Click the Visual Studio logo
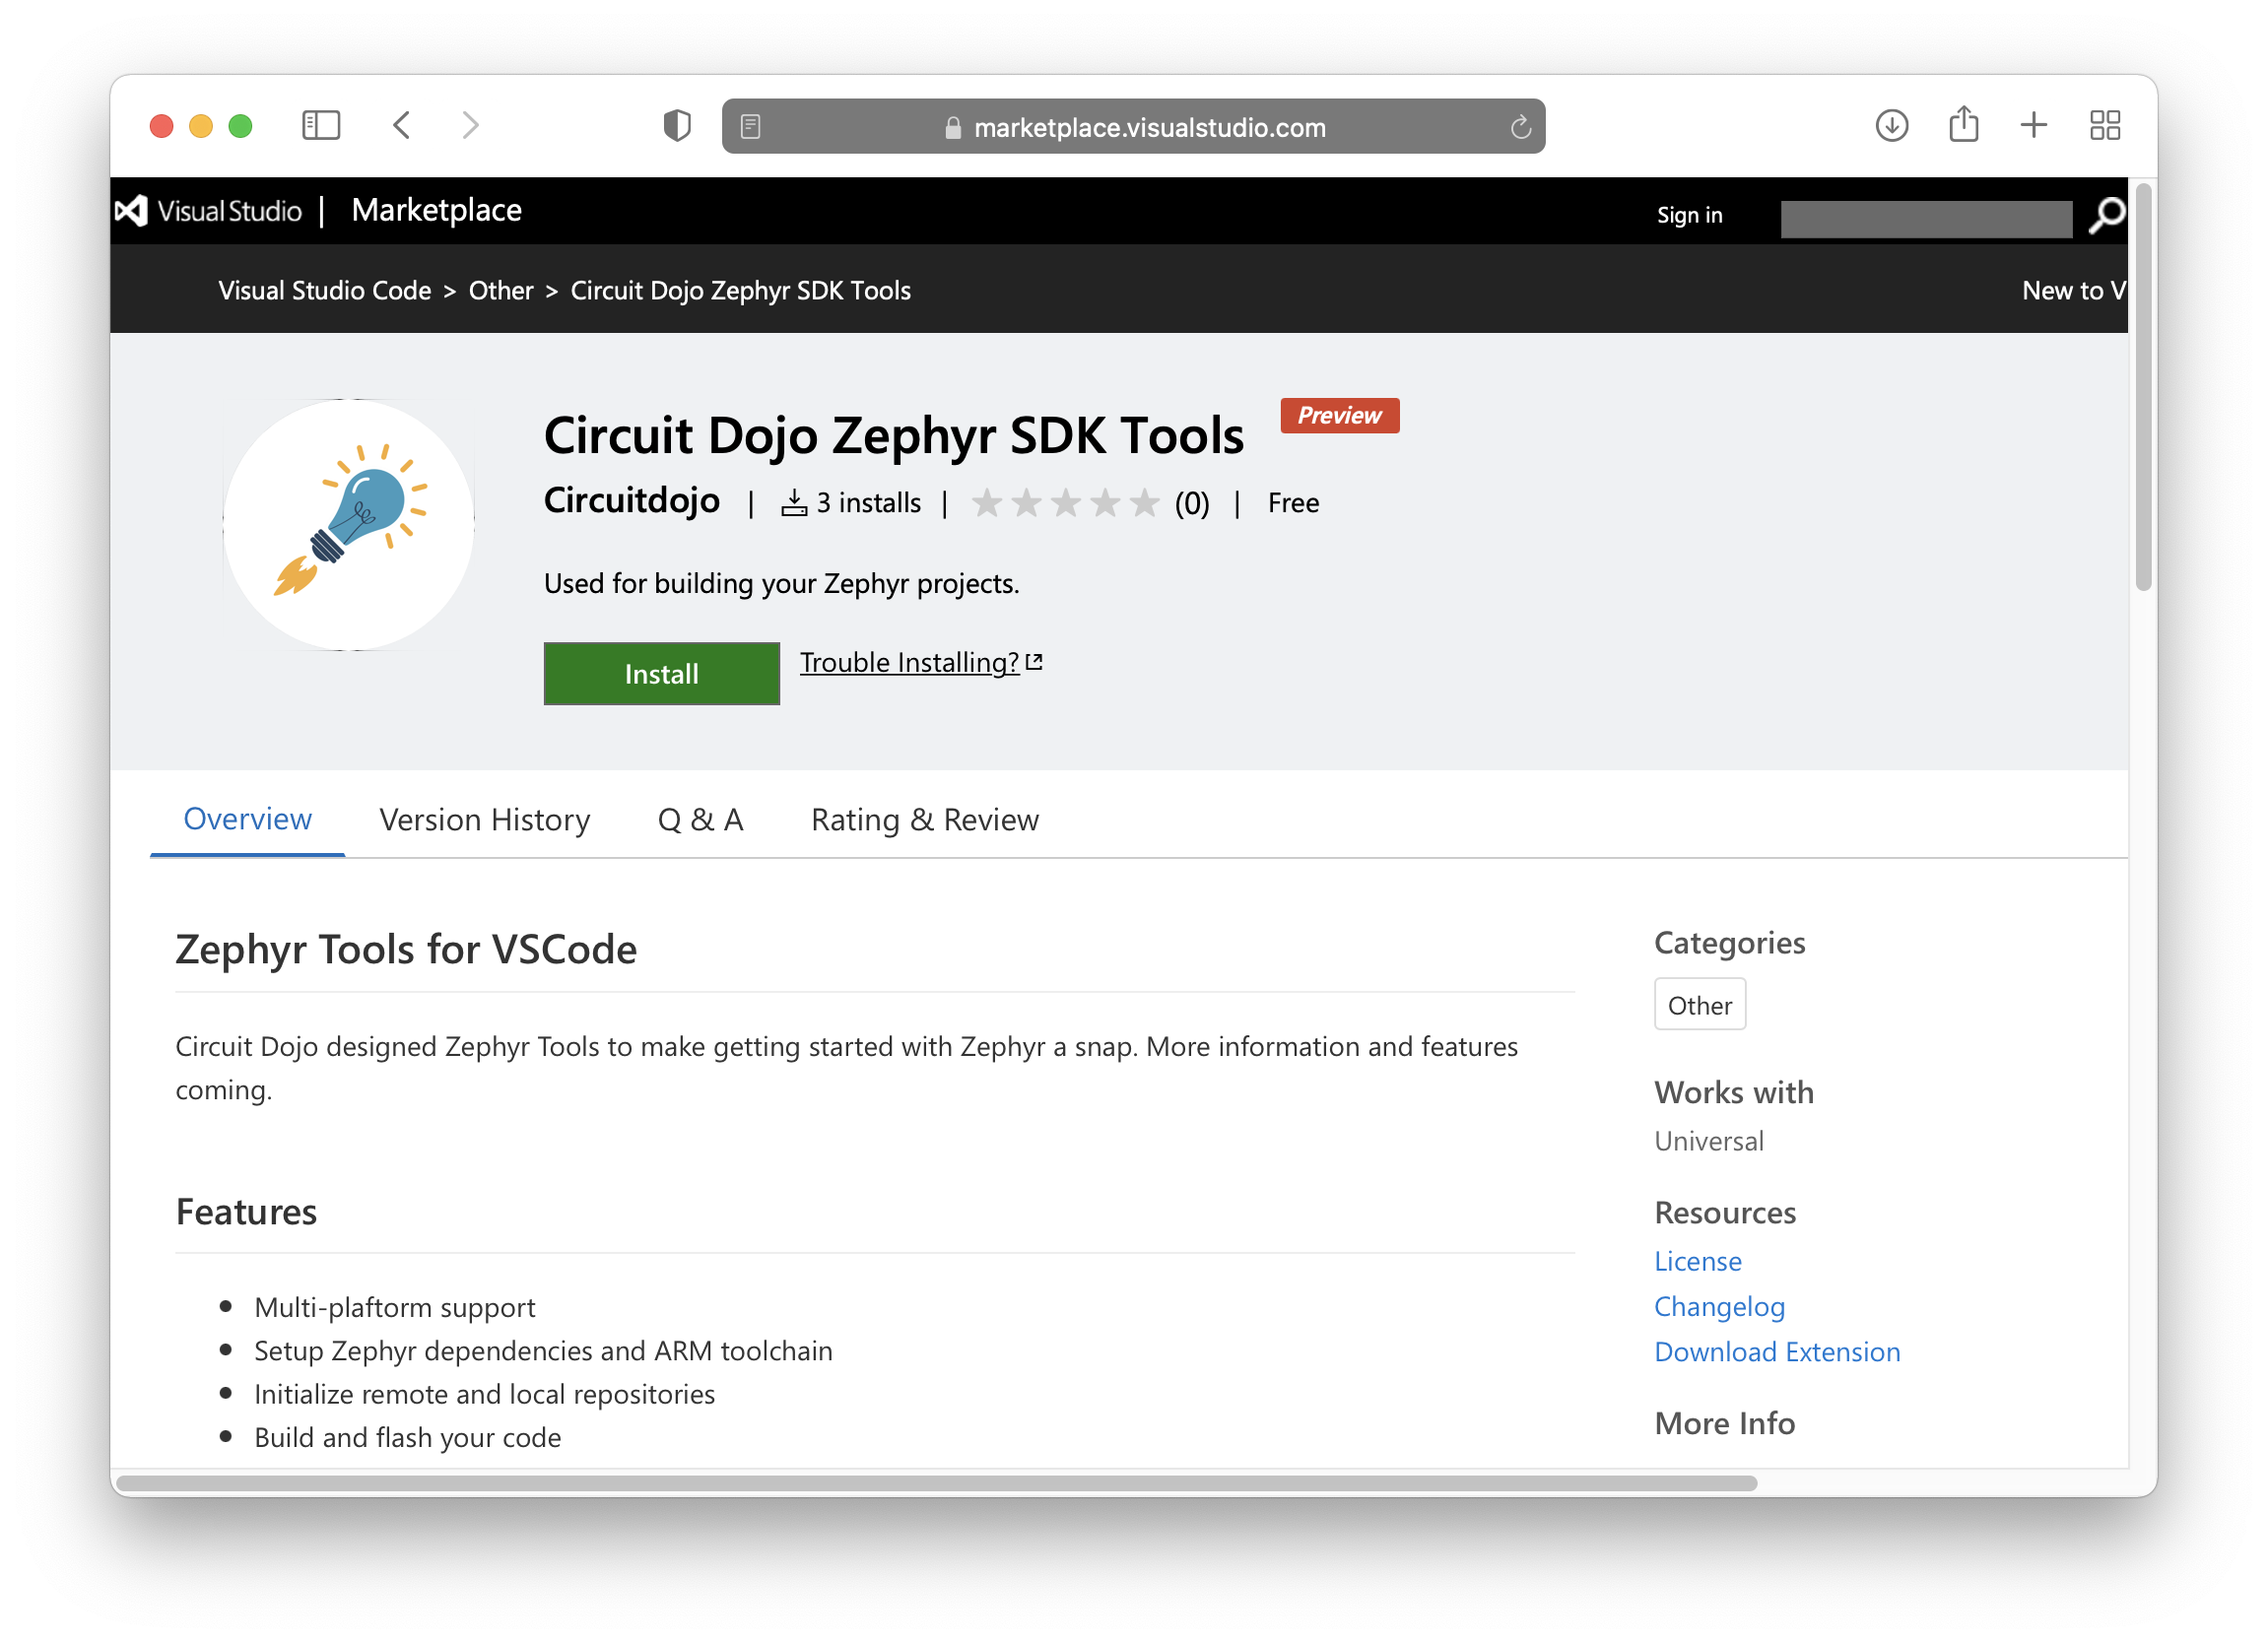 (208, 211)
